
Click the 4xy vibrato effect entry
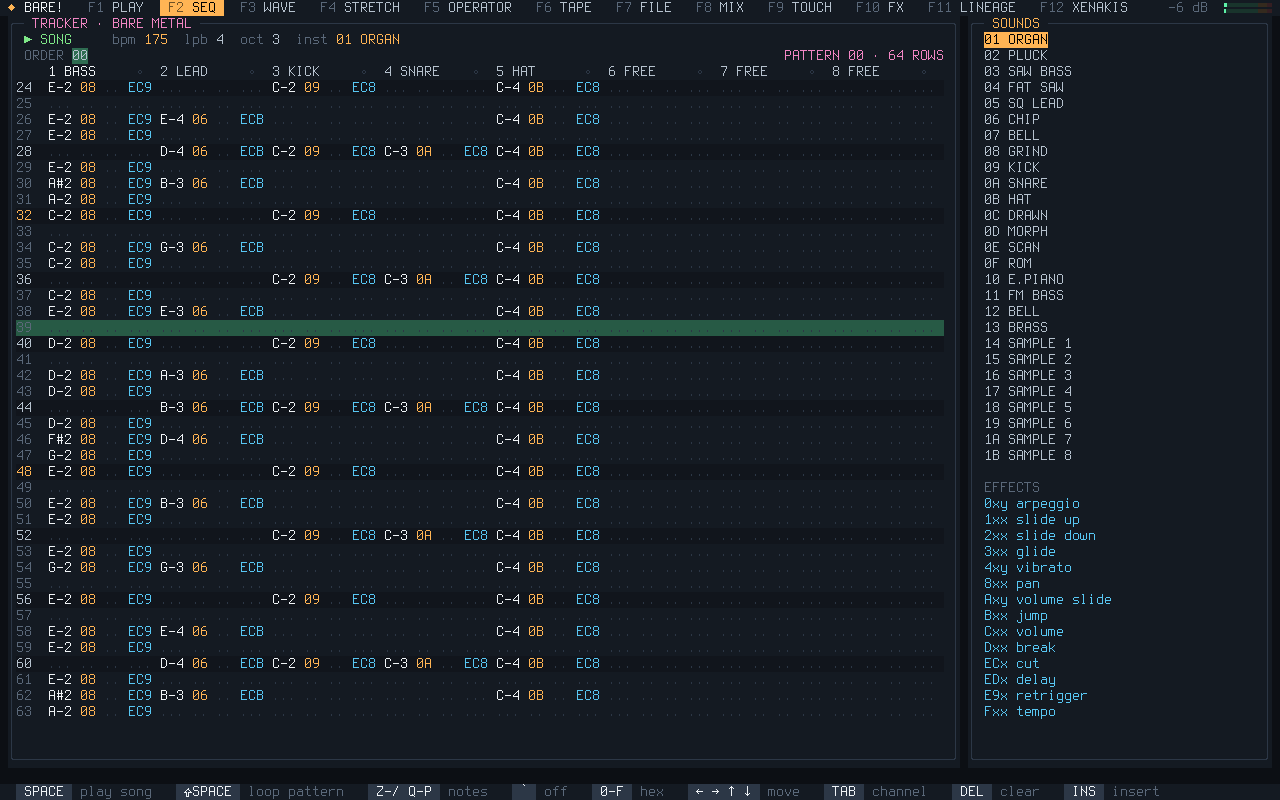point(1028,567)
